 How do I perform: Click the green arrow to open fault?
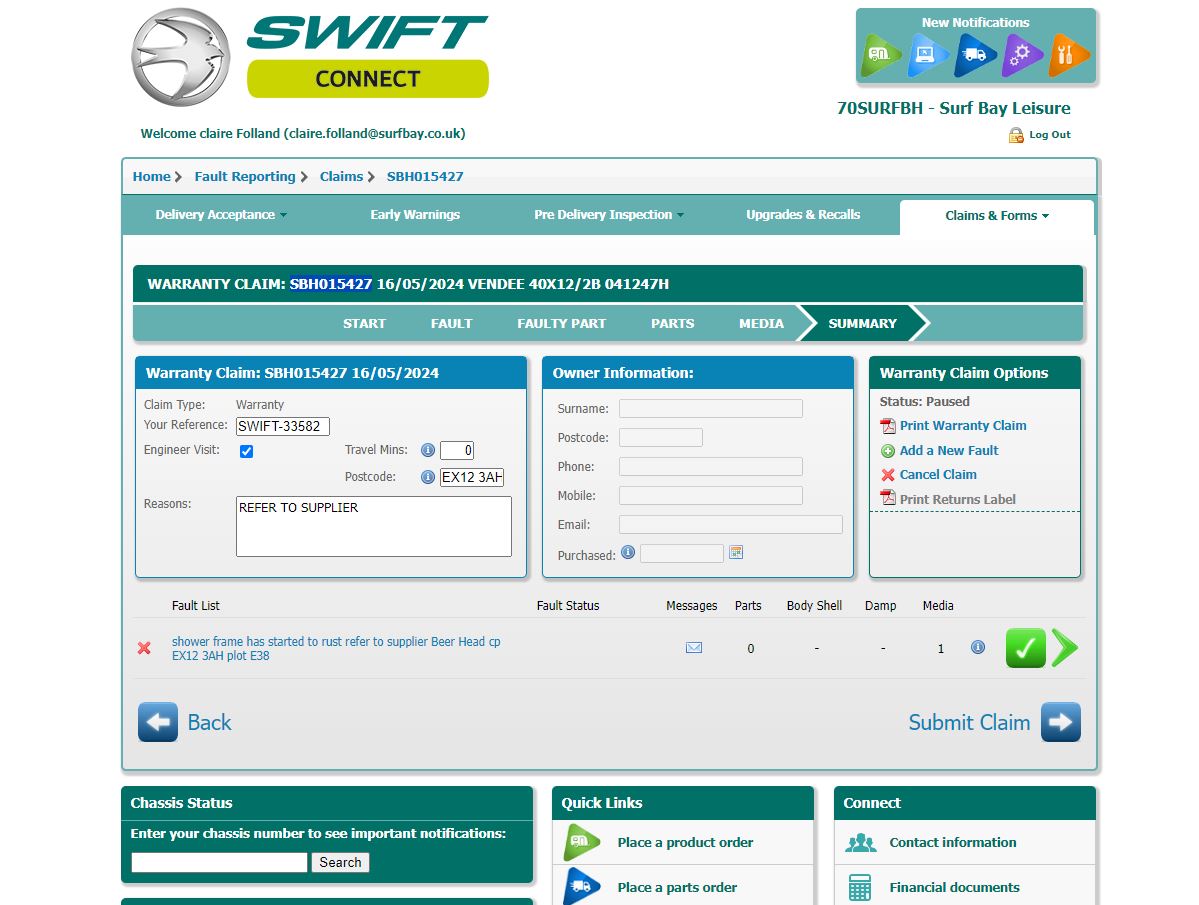[x=1064, y=648]
